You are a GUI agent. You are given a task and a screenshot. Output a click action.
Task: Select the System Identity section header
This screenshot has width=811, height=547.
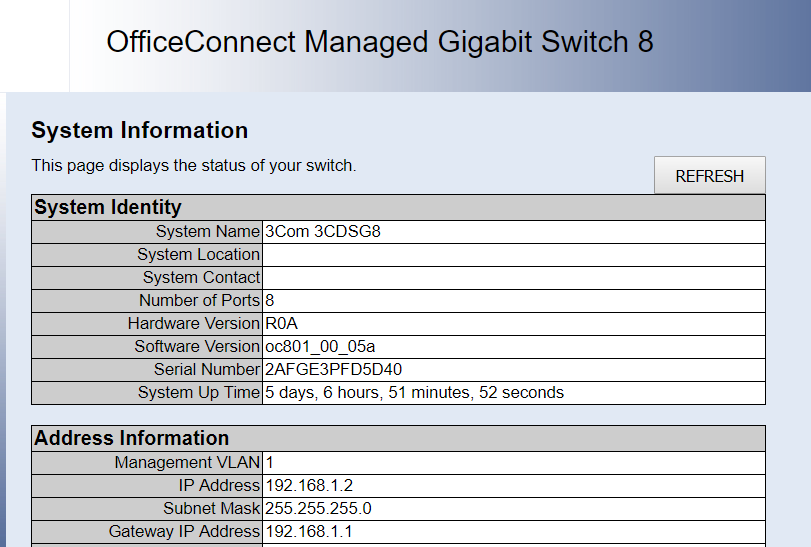(108, 207)
